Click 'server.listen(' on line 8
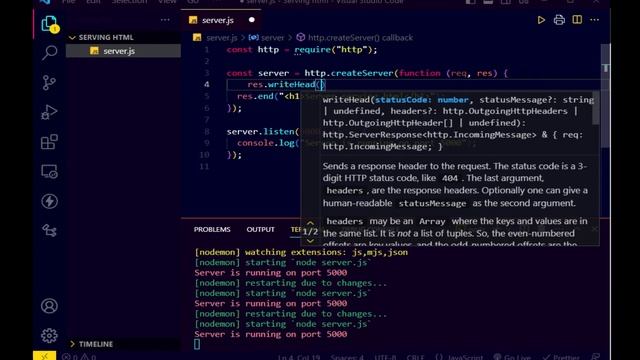 click(x=263, y=131)
